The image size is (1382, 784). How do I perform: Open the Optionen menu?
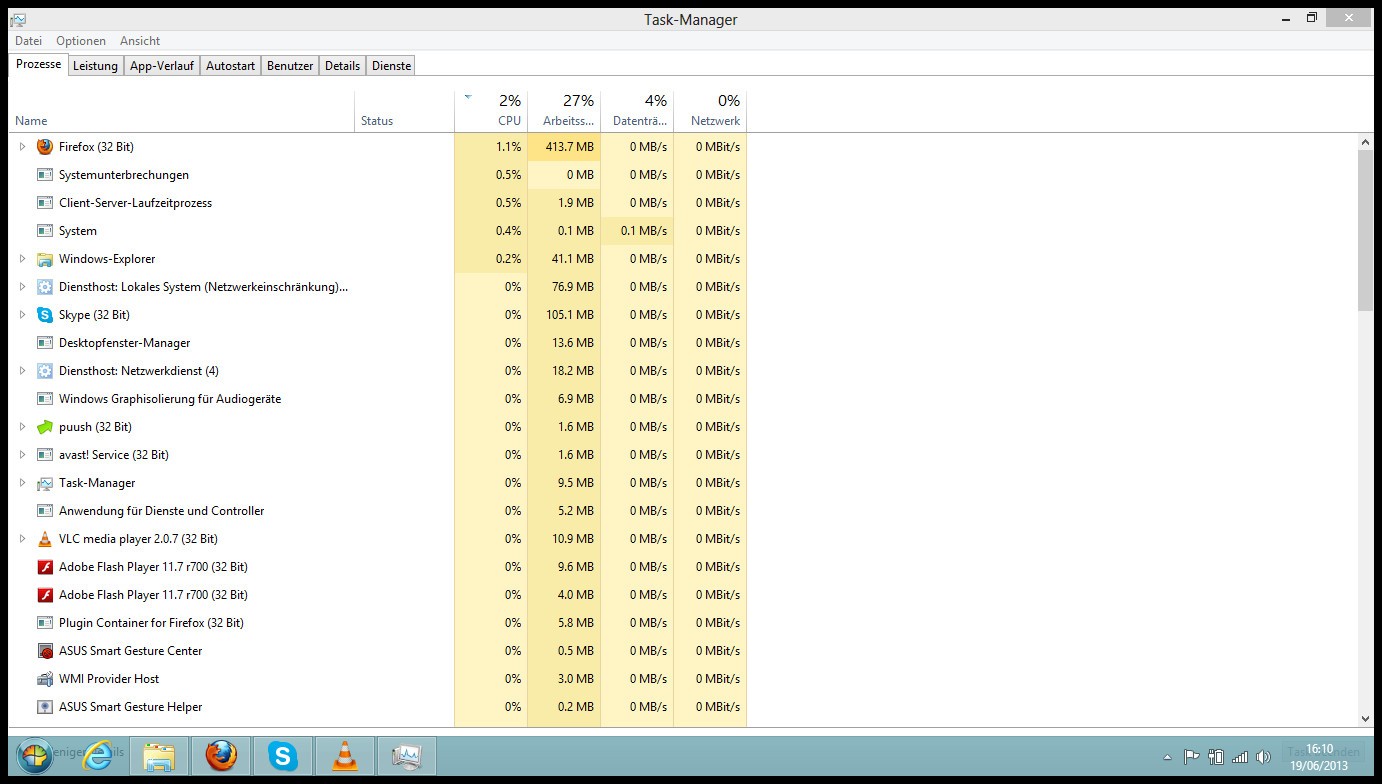[x=81, y=41]
